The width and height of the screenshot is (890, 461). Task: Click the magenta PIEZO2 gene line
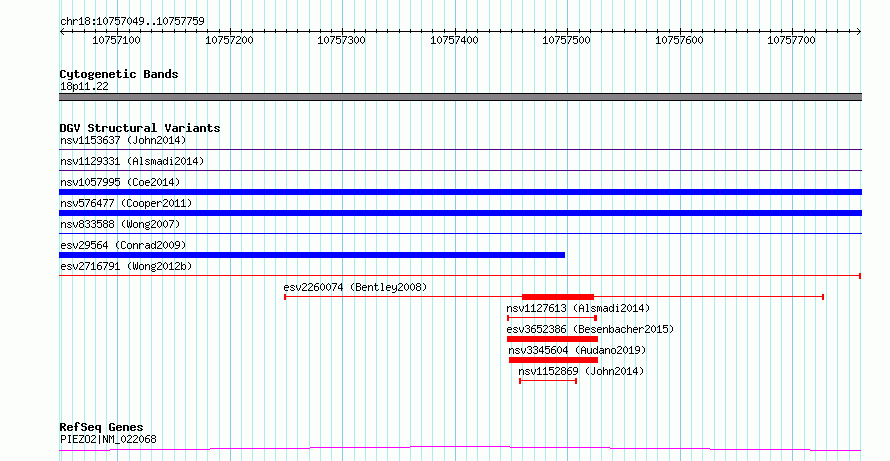click(x=460, y=449)
